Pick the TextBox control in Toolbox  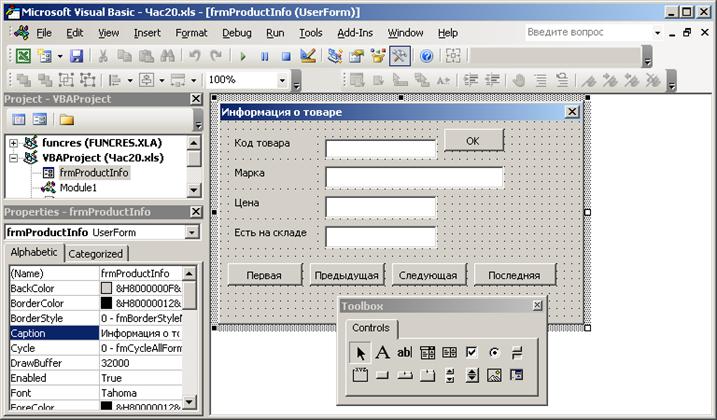(x=404, y=353)
